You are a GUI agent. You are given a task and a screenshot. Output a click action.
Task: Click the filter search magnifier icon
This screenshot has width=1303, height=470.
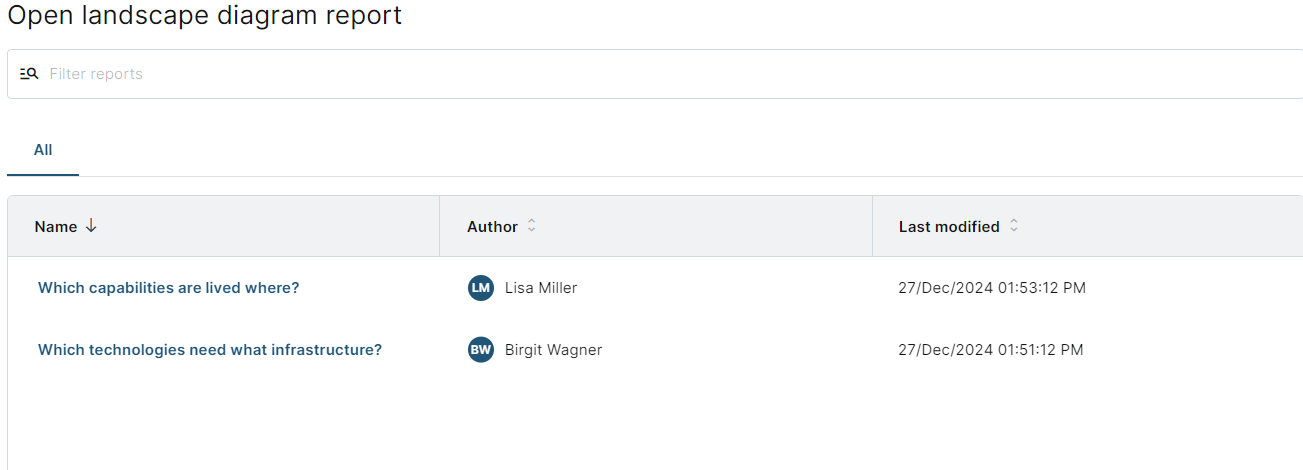click(x=29, y=74)
